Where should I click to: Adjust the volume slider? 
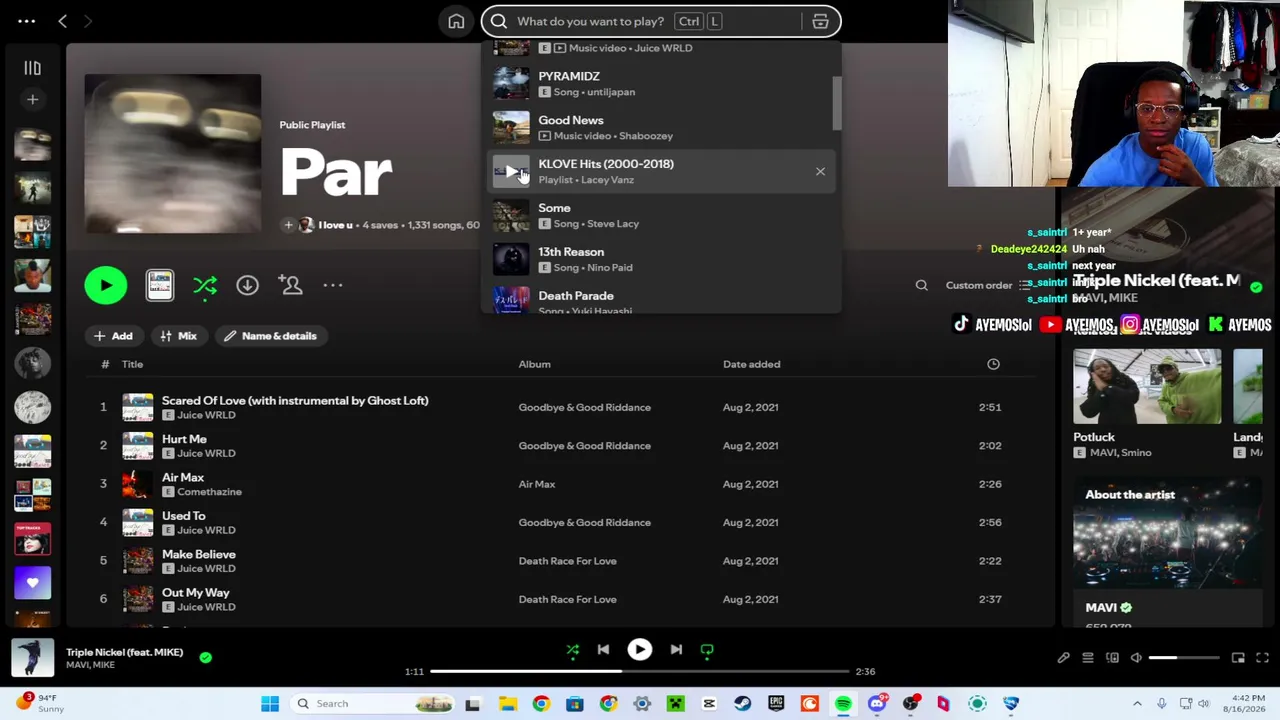pyautogui.click(x=1184, y=658)
